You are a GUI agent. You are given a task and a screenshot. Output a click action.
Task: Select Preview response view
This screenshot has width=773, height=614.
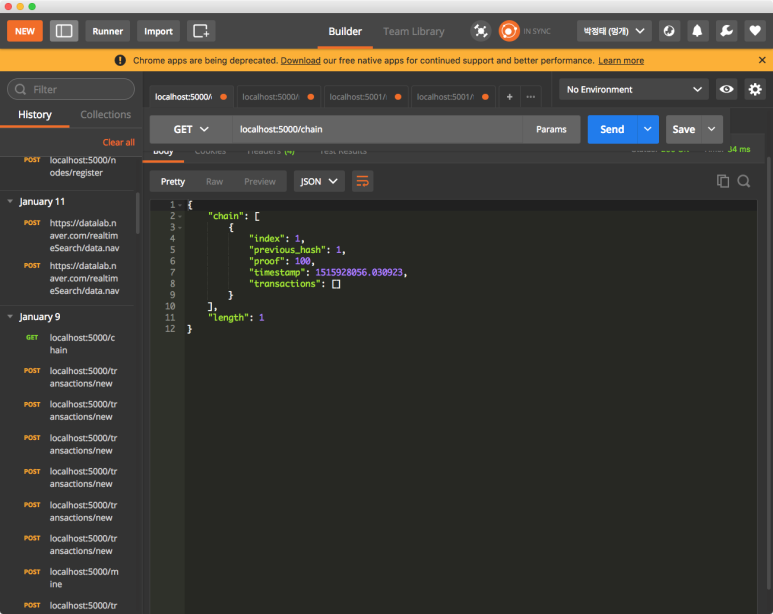point(260,181)
